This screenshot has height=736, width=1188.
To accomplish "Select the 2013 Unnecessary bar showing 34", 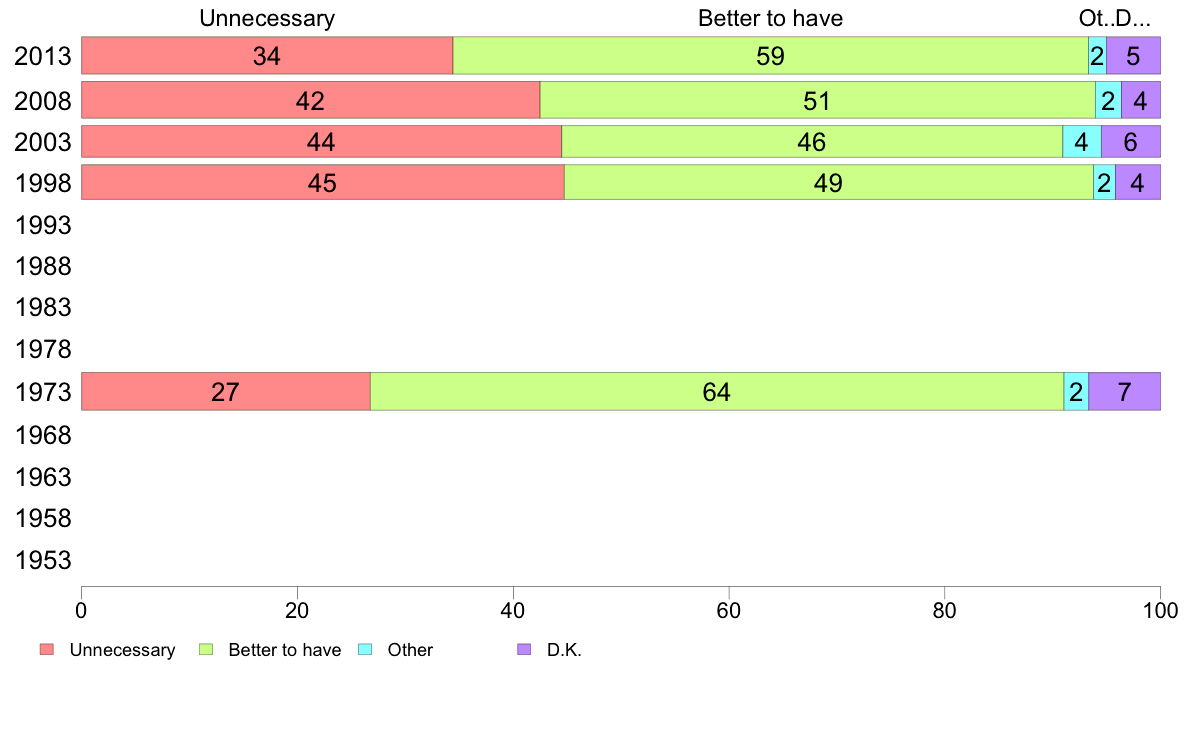I will [267, 55].
